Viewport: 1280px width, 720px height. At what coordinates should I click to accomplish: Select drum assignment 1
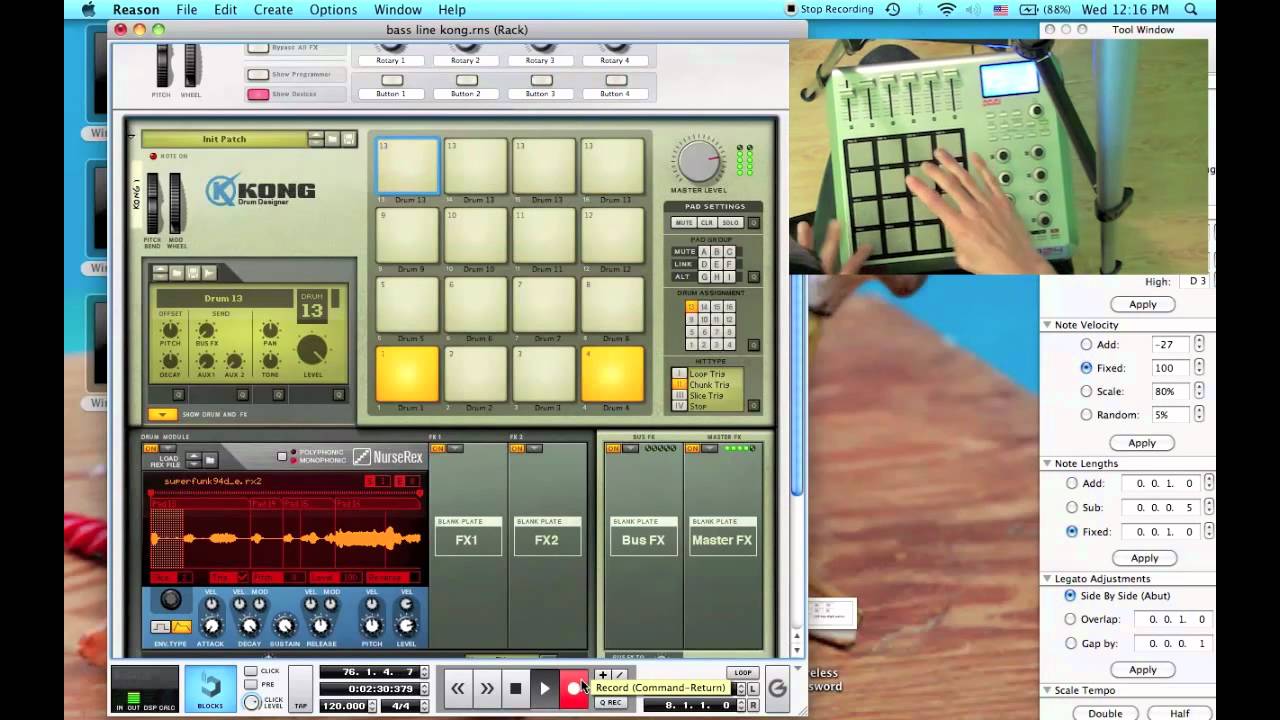point(691,344)
